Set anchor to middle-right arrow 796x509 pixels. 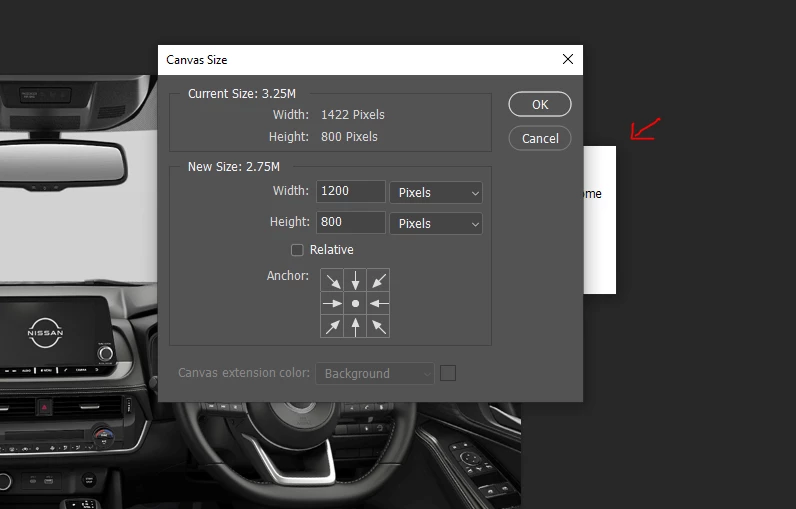tap(378, 303)
